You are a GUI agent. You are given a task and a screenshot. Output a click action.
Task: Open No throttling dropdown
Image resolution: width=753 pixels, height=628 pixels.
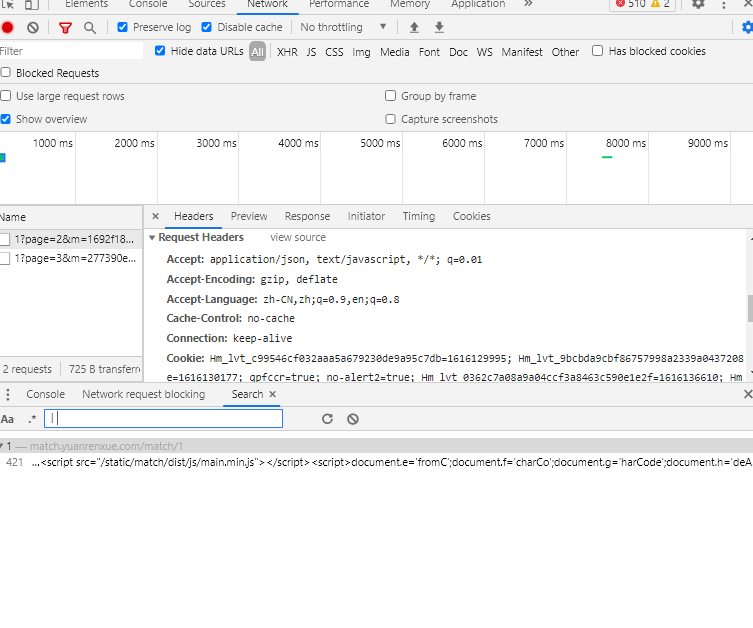[x=343, y=27]
